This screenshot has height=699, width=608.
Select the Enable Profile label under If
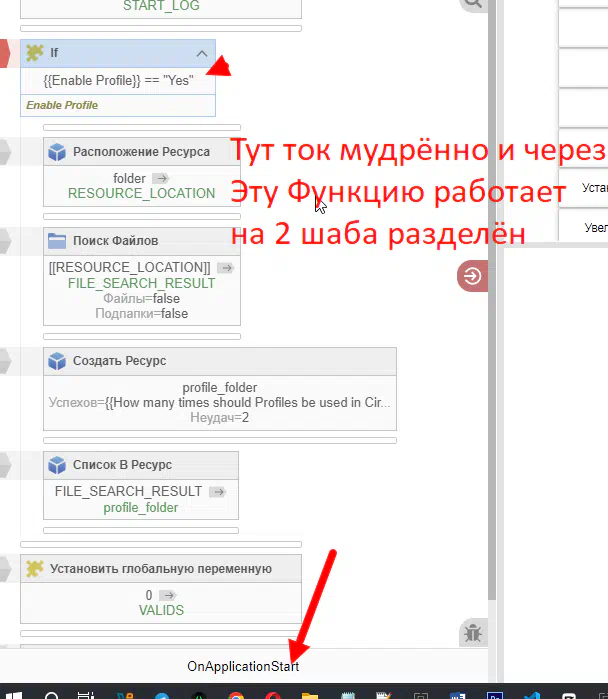click(62, 105)
